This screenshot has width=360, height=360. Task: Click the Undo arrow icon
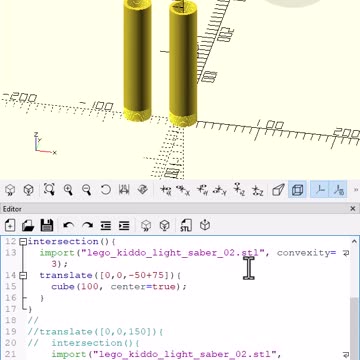(69, 226)
